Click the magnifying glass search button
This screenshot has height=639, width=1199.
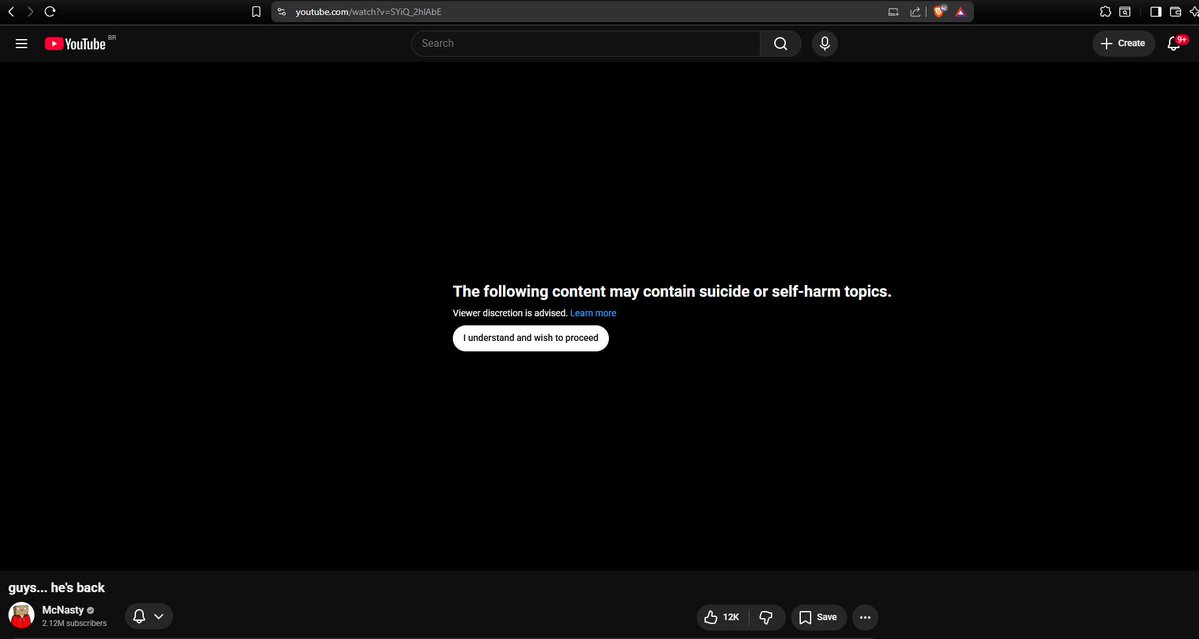pyautogui.click(x=781, y=44)
